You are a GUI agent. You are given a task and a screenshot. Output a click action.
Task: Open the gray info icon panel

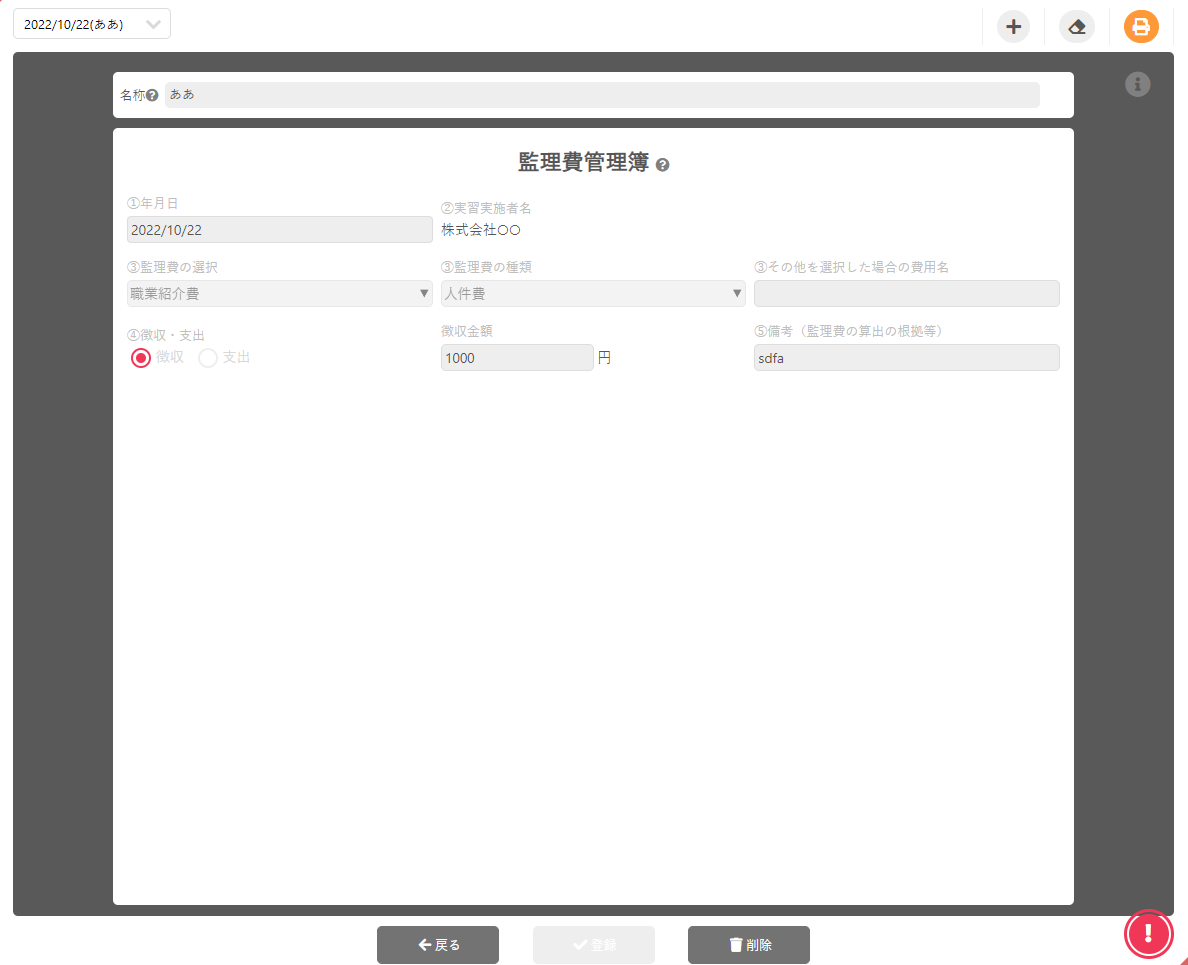(x=1138, y=85)
